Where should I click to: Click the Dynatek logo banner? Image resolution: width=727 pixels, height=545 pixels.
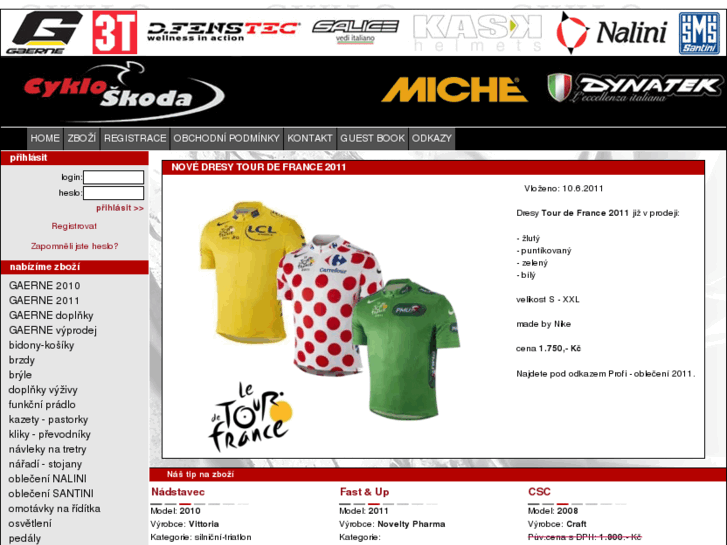635,88
